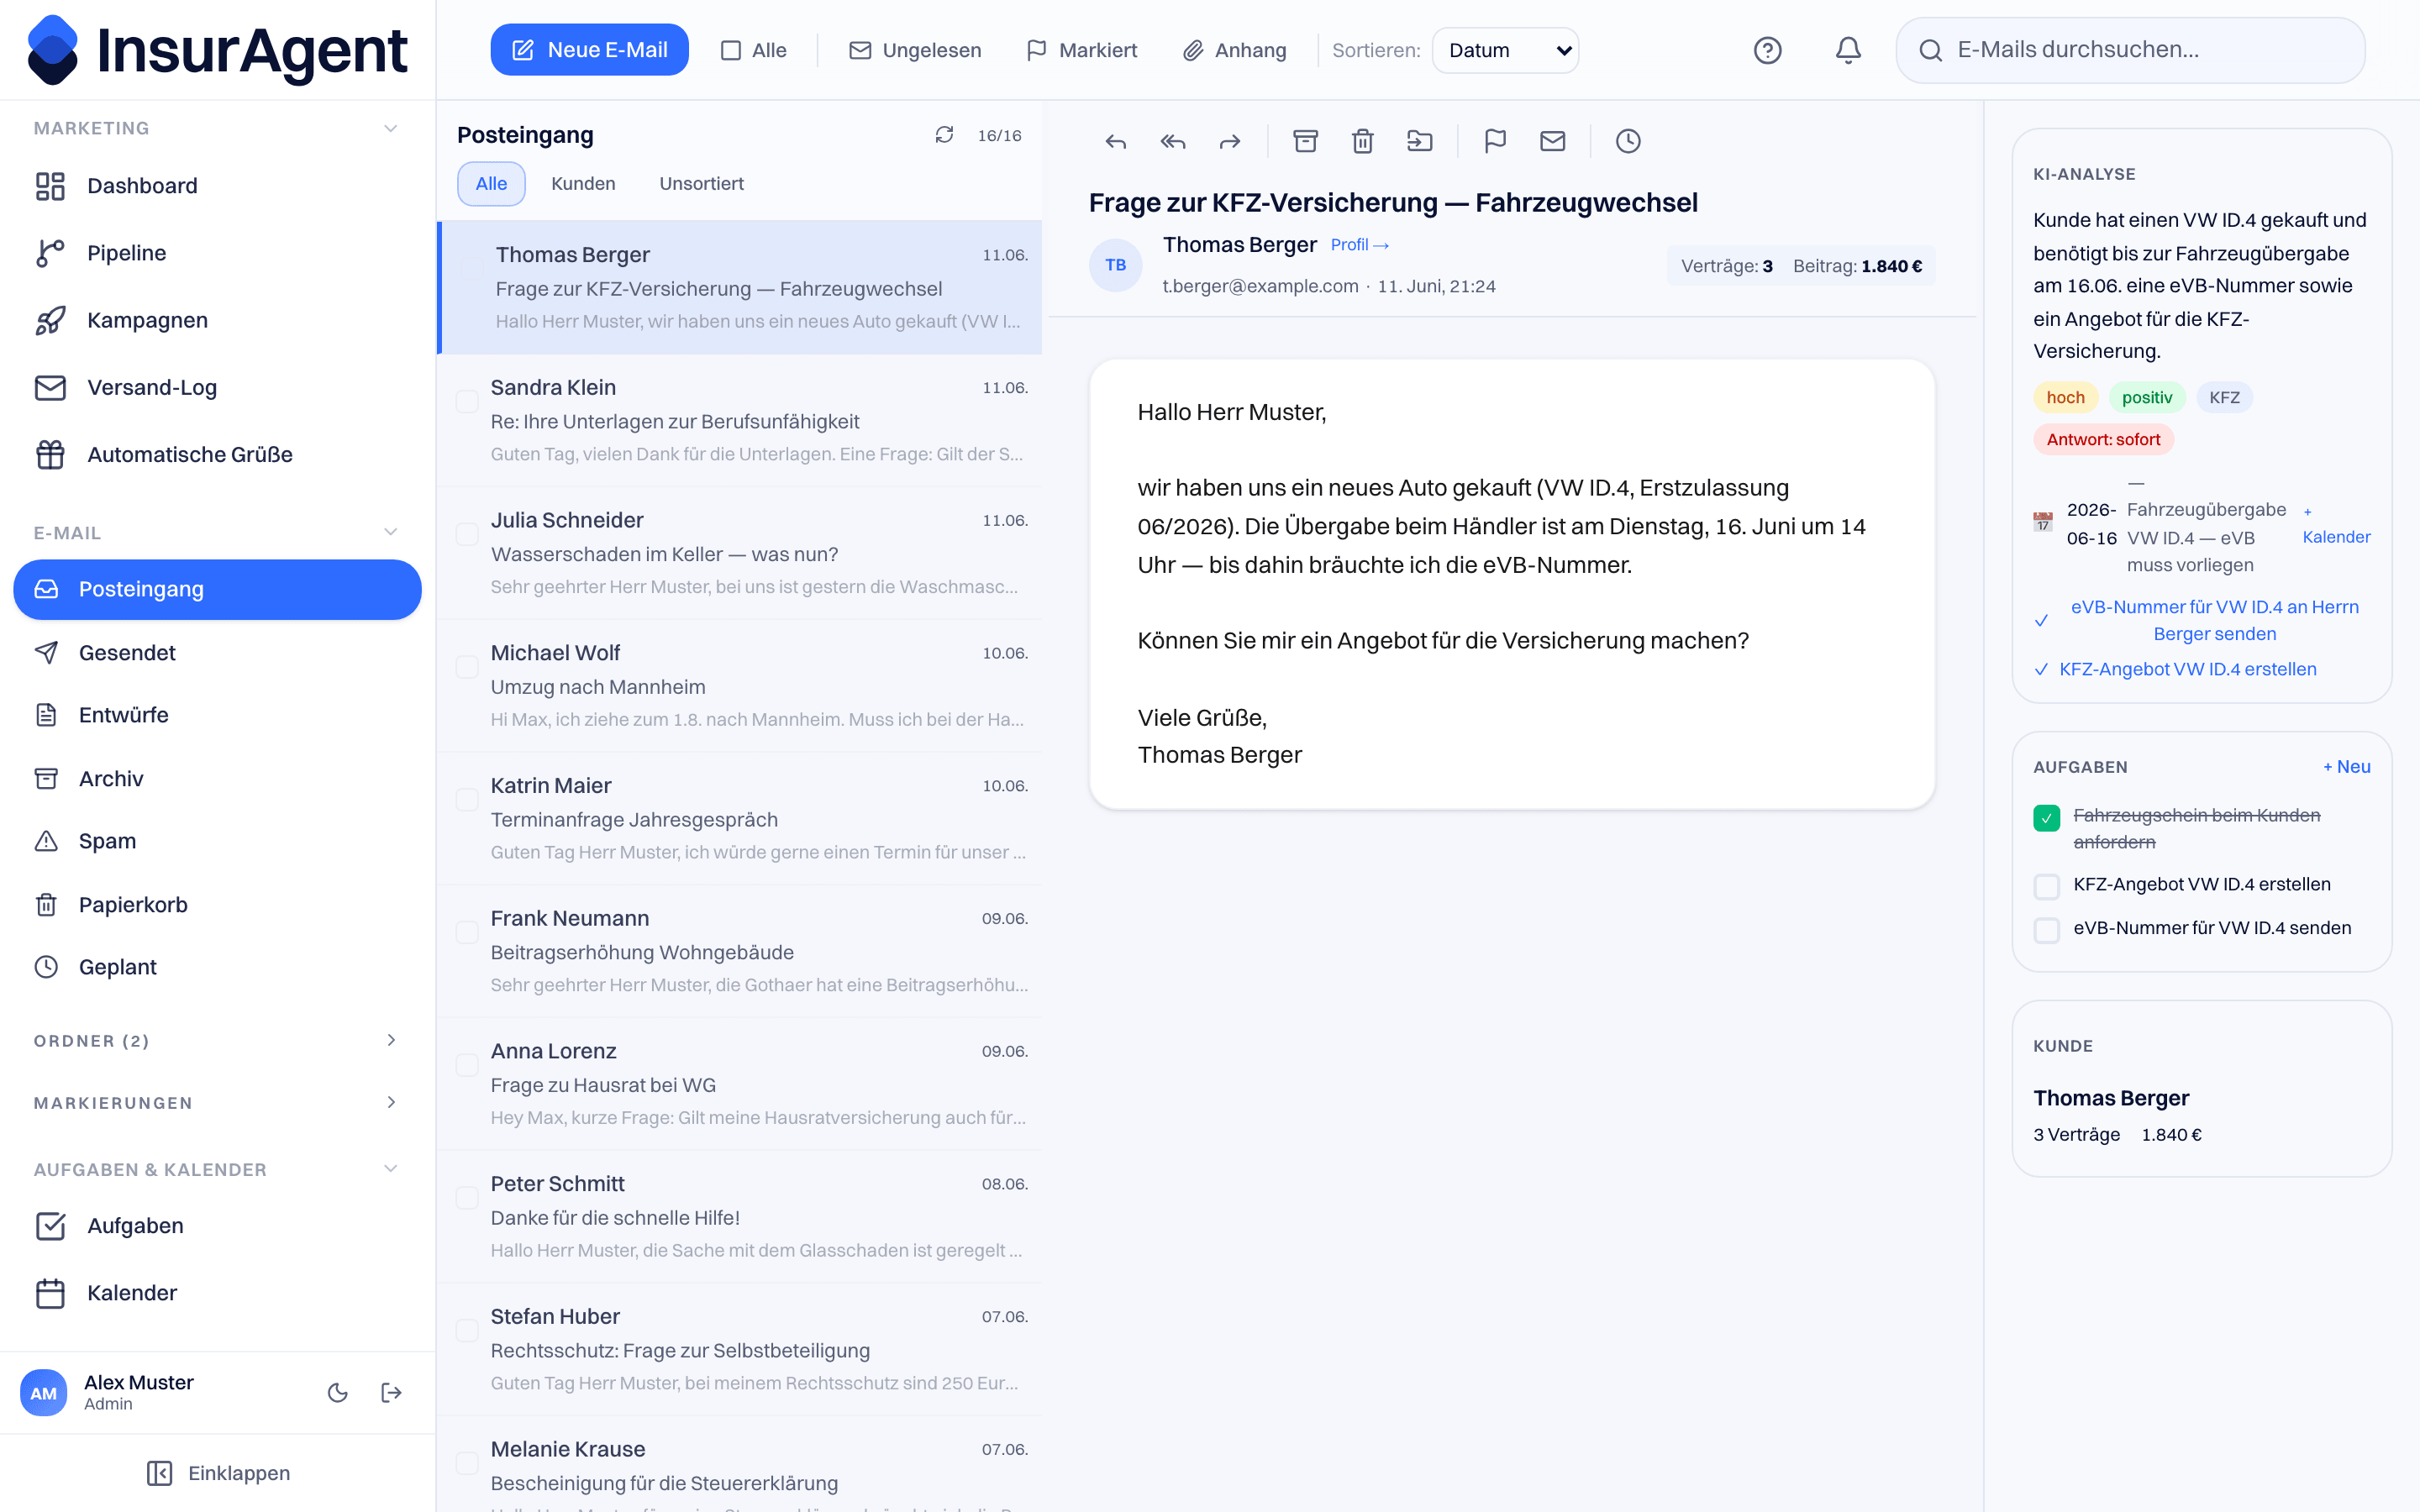2420x1512 pixels.
Task: Move email to folder icon
Action: tap(1419, 141)
